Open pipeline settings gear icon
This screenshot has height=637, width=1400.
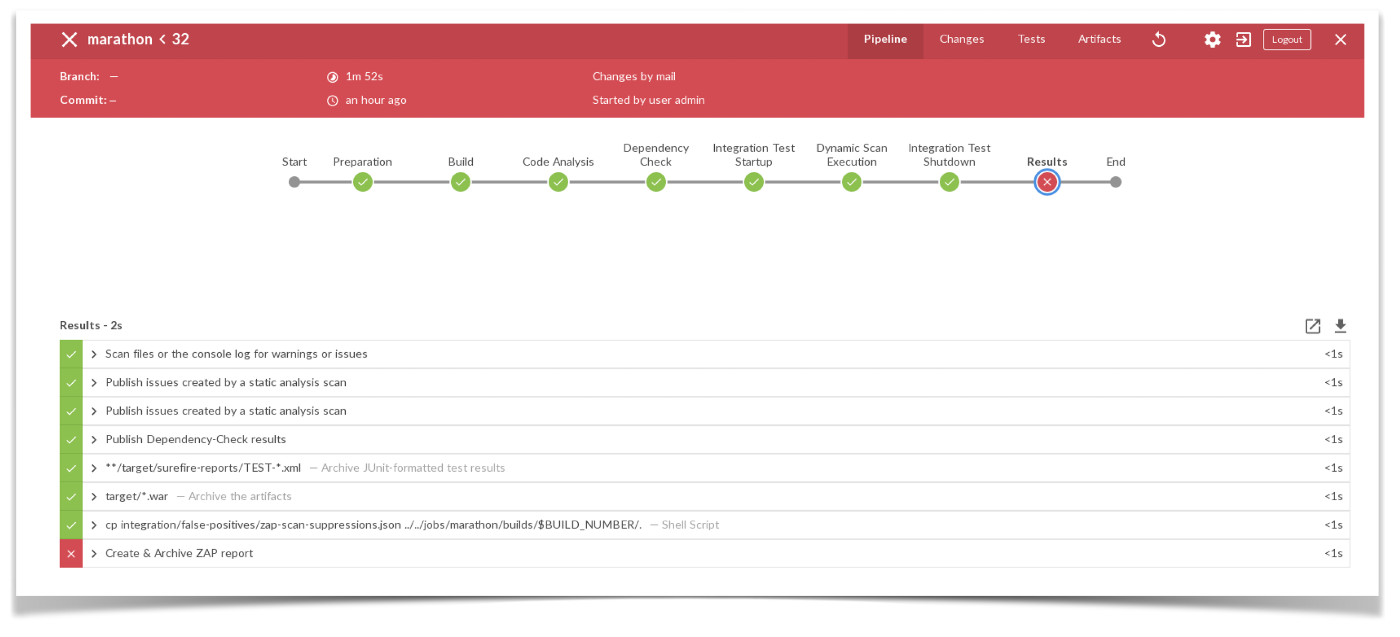1212,40
